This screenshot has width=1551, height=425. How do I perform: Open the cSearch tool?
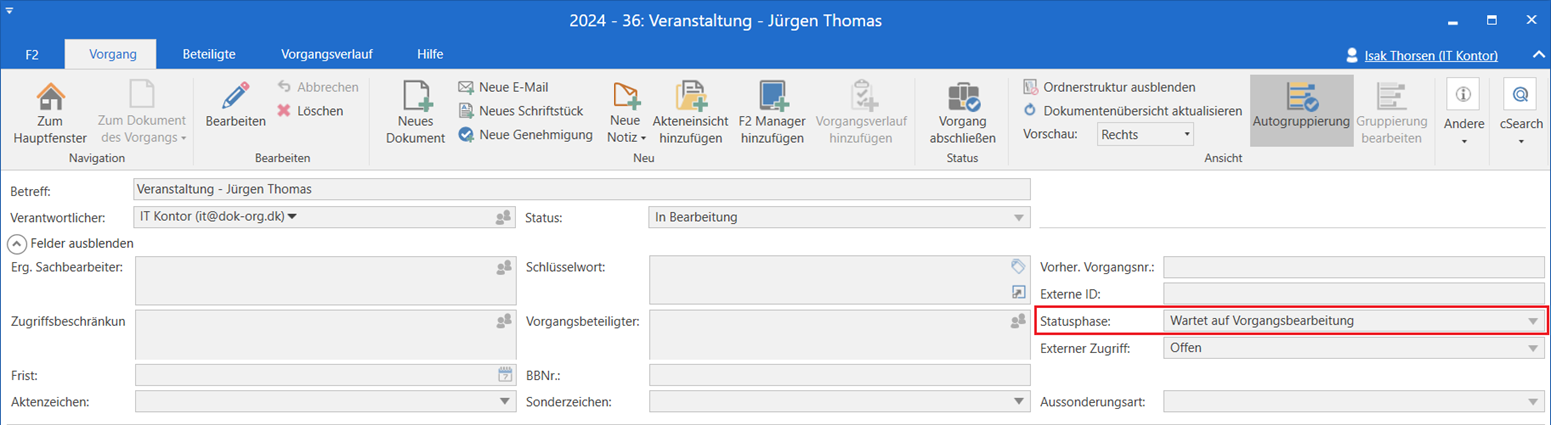[1520, 95]
